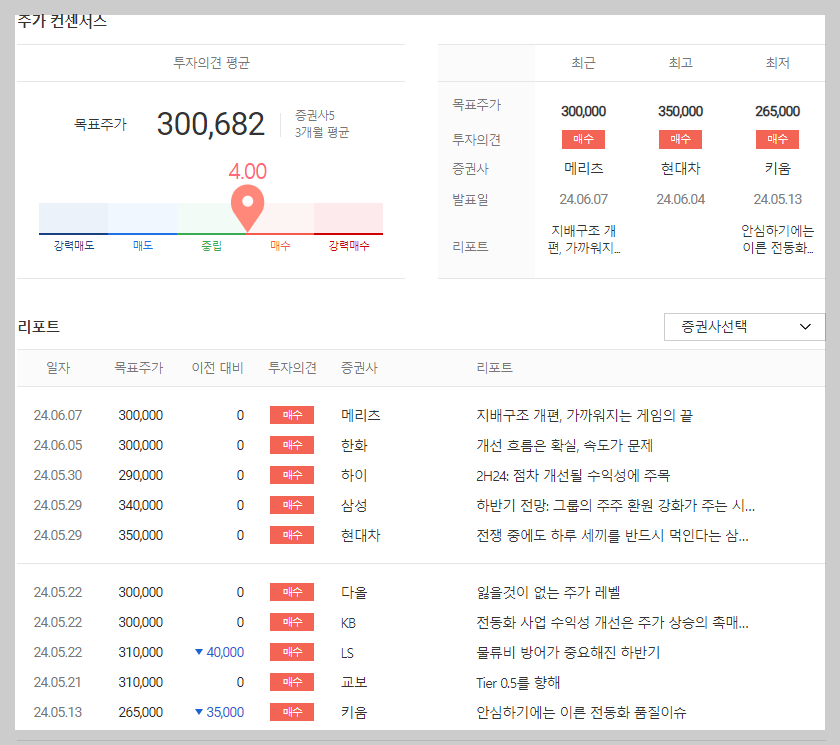Open report 개선 흐름은 확실, 속도가 문제

click(565, 445)
